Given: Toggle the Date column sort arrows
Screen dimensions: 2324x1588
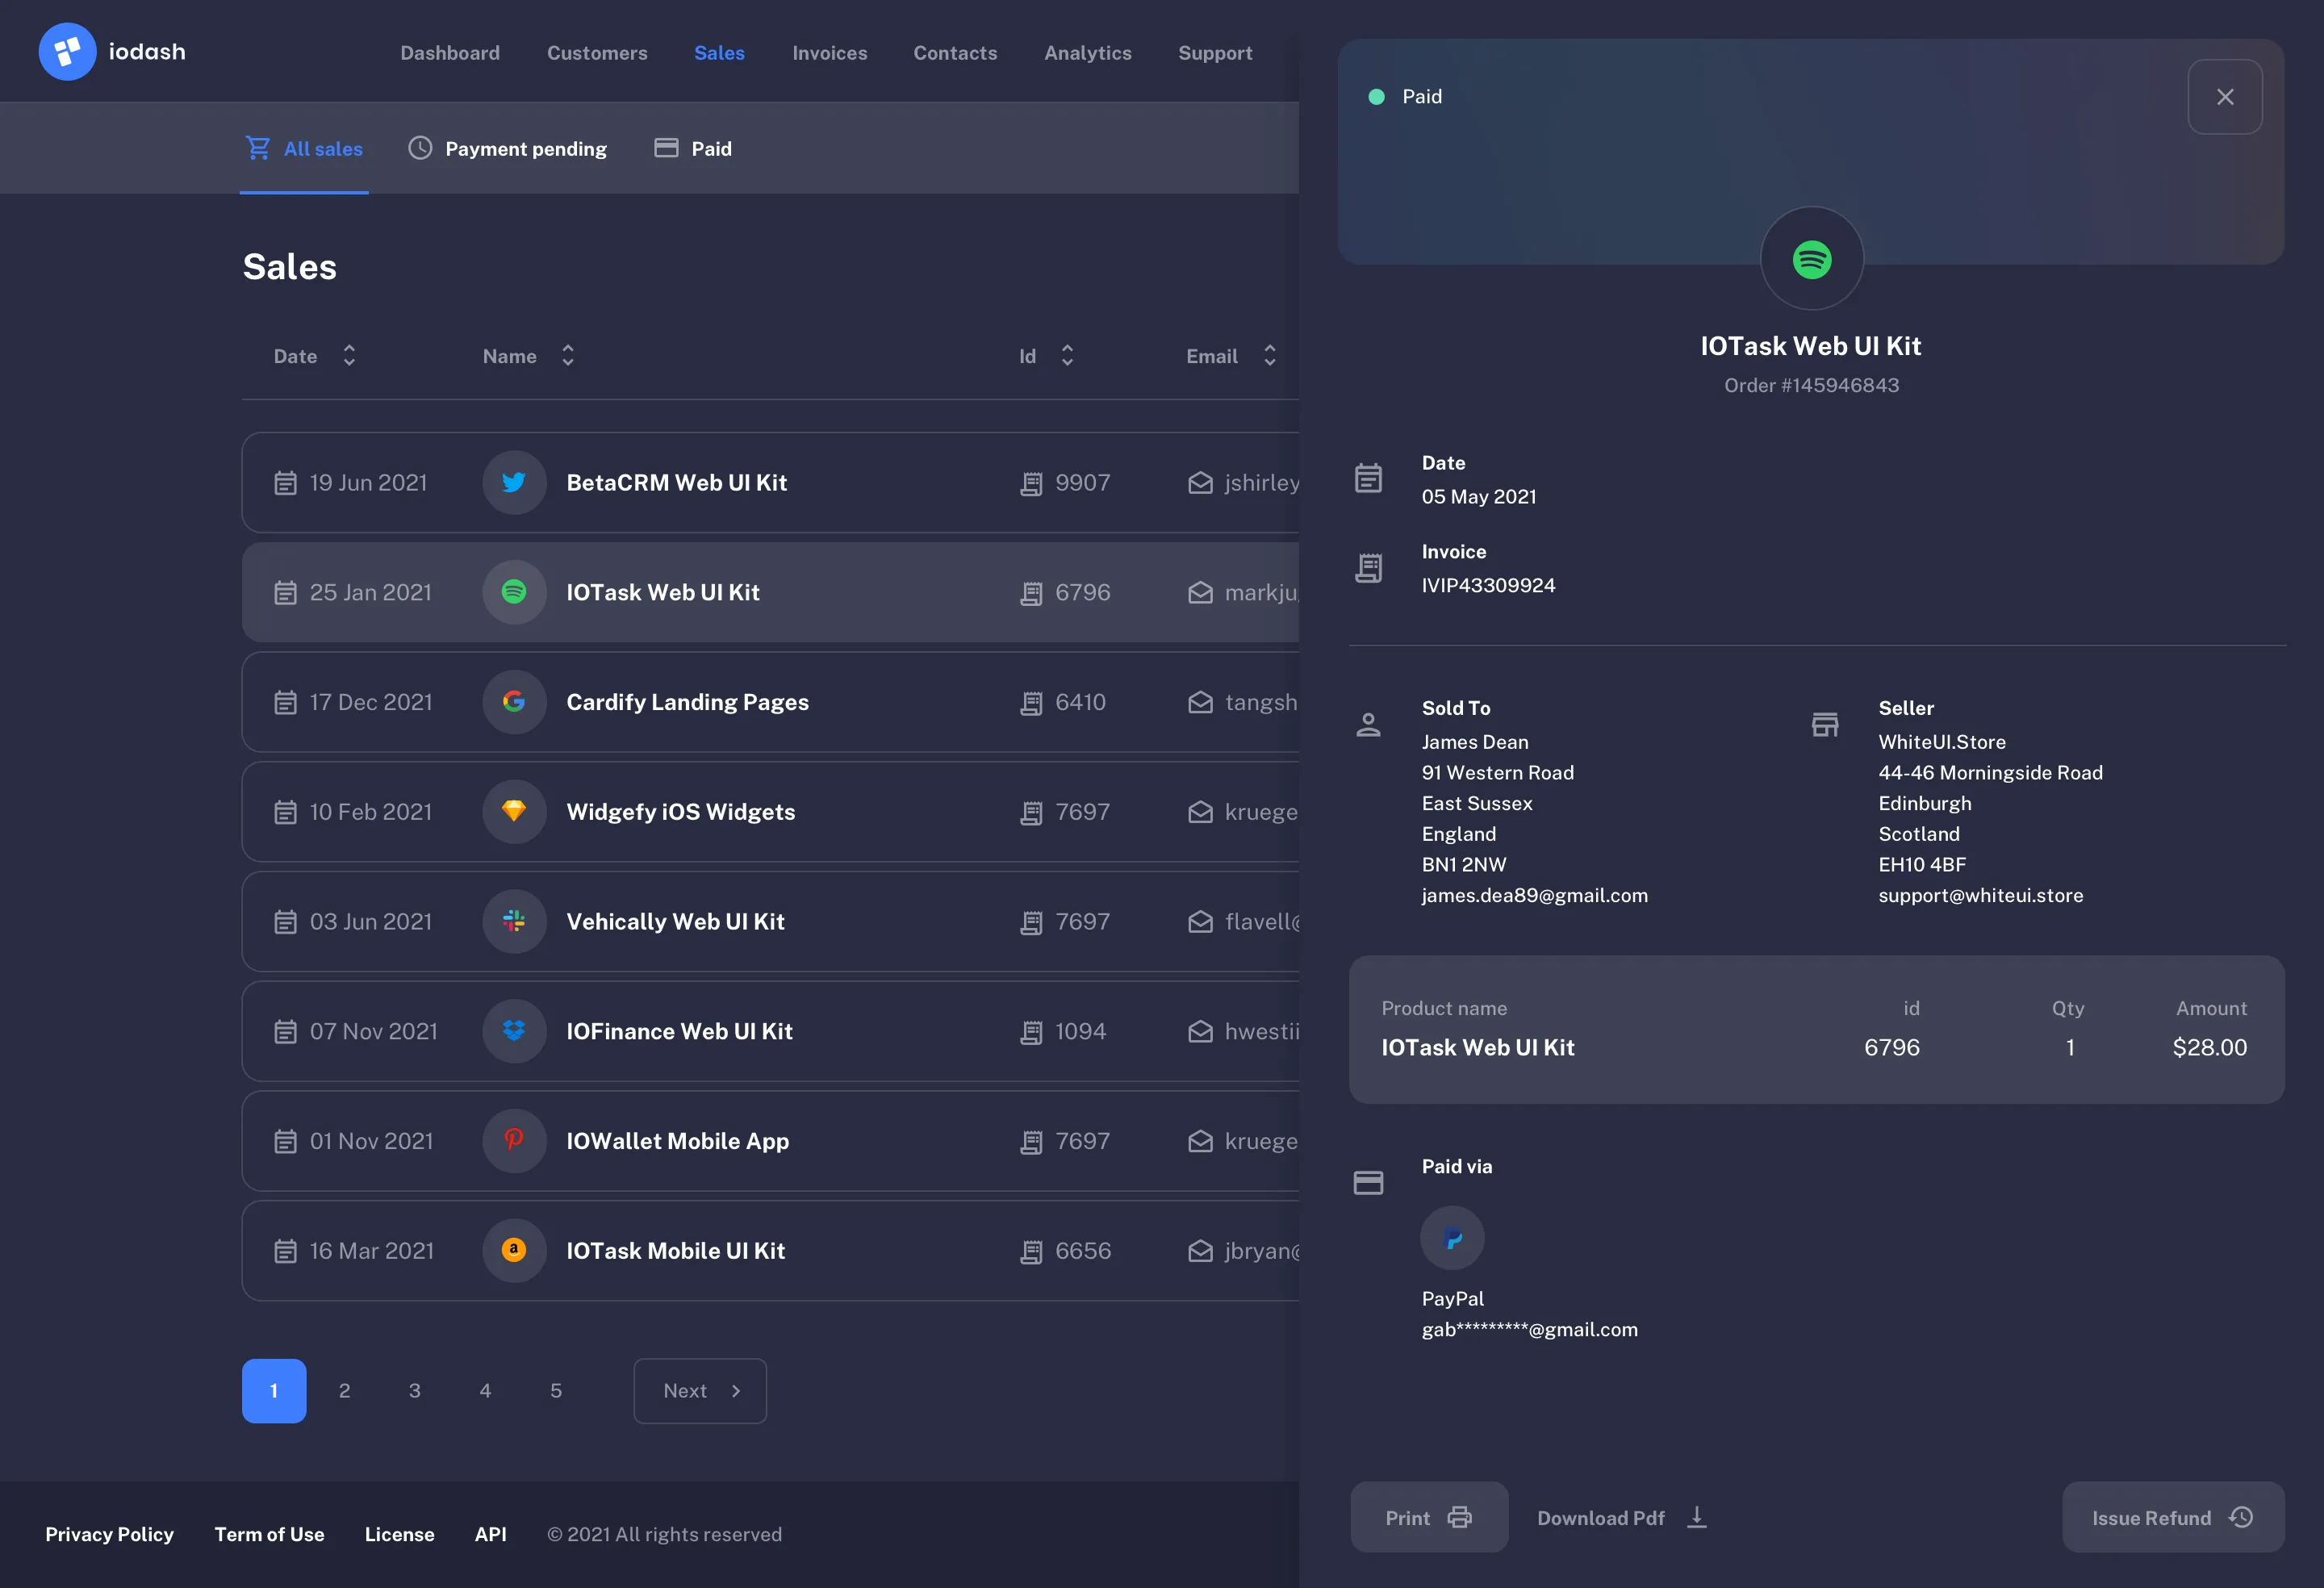Looking at the screenshot, I should (x=349, y=356).
